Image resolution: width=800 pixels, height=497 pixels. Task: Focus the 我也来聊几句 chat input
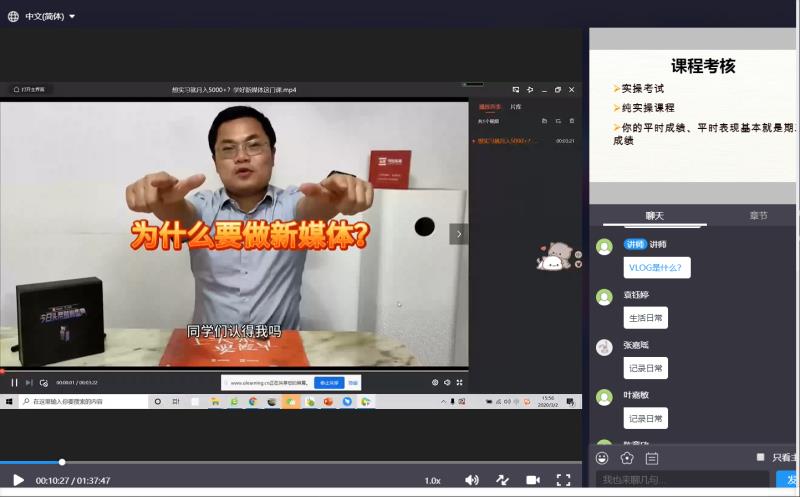682,480
